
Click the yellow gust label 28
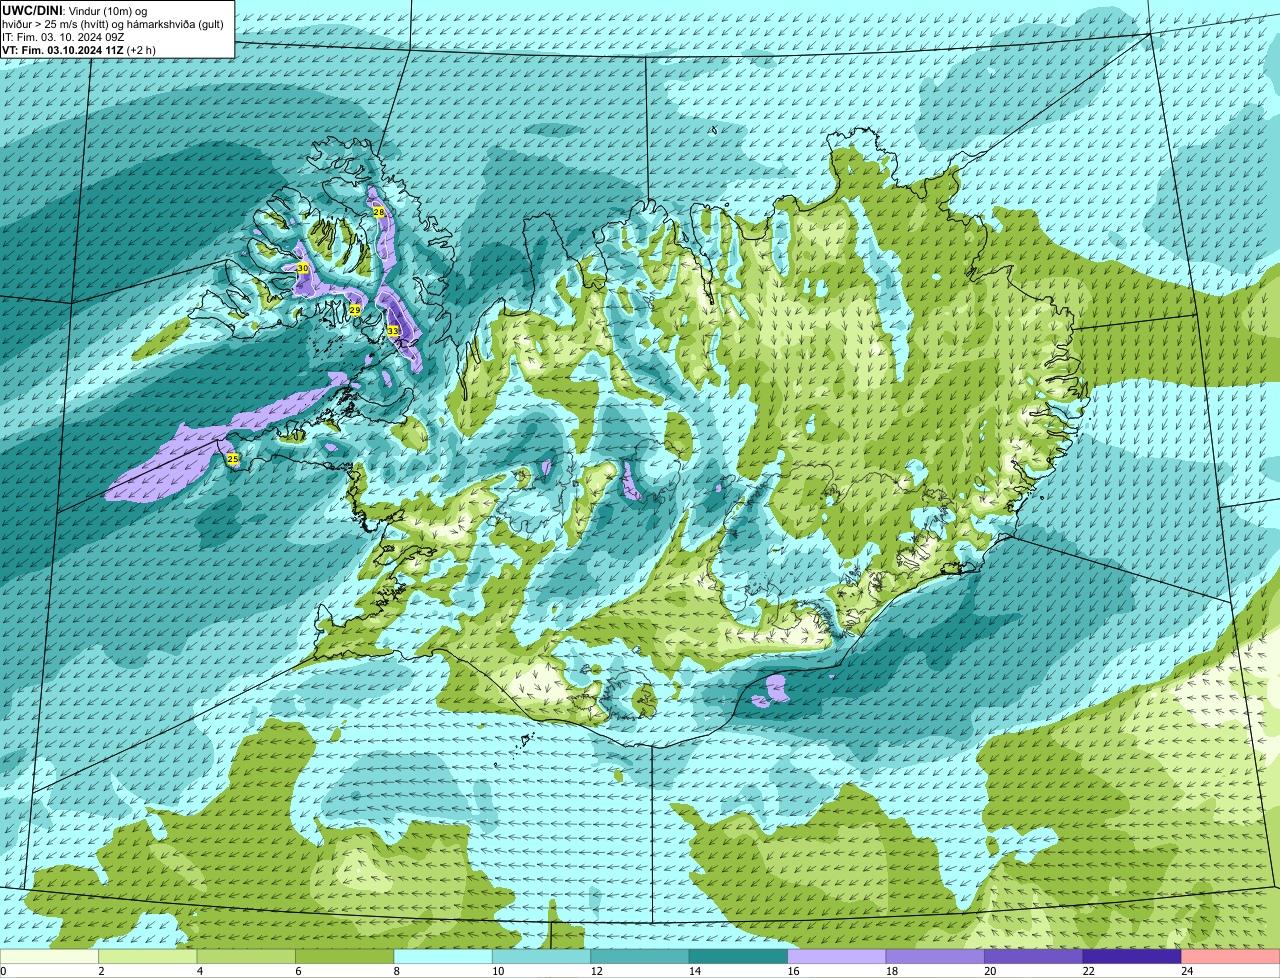click(x=378, y=212)
